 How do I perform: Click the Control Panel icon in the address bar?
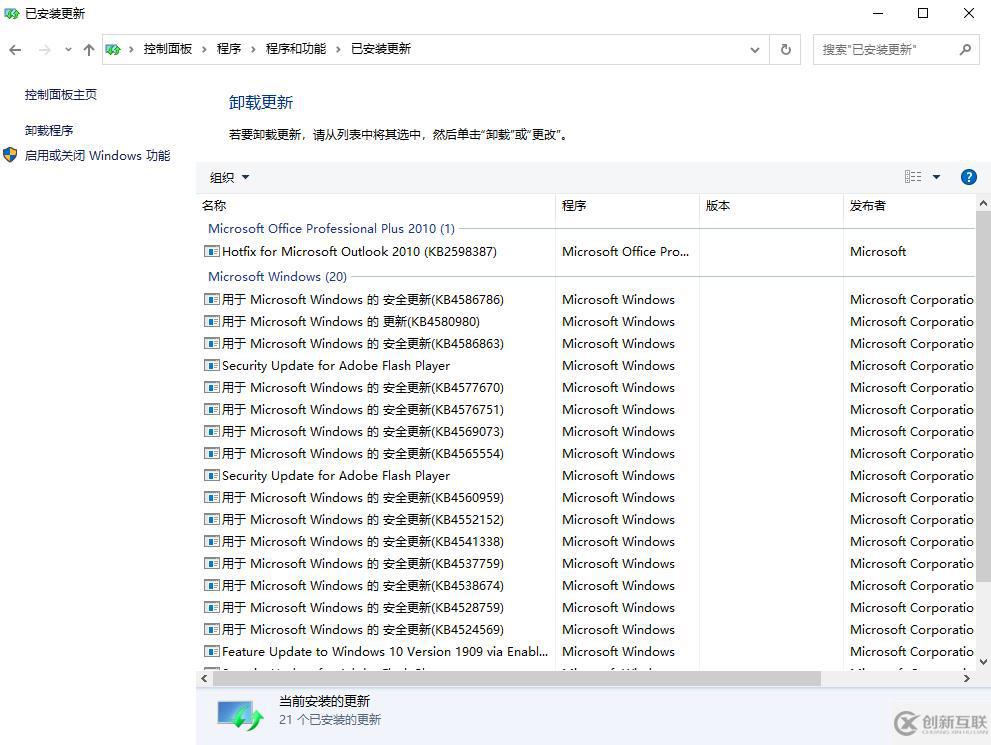point(113,48)
